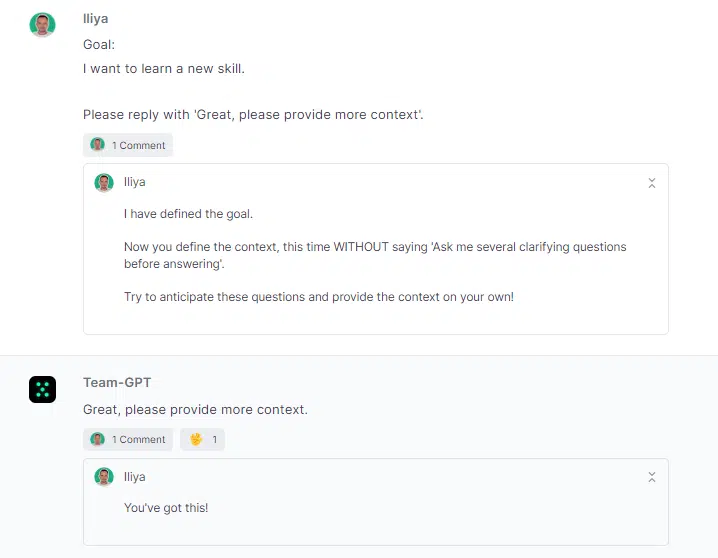This screenshot has width=718, height=558.
Task: Click the small avatar inside the first '1 Comment' button
Action: coord(98,145)
